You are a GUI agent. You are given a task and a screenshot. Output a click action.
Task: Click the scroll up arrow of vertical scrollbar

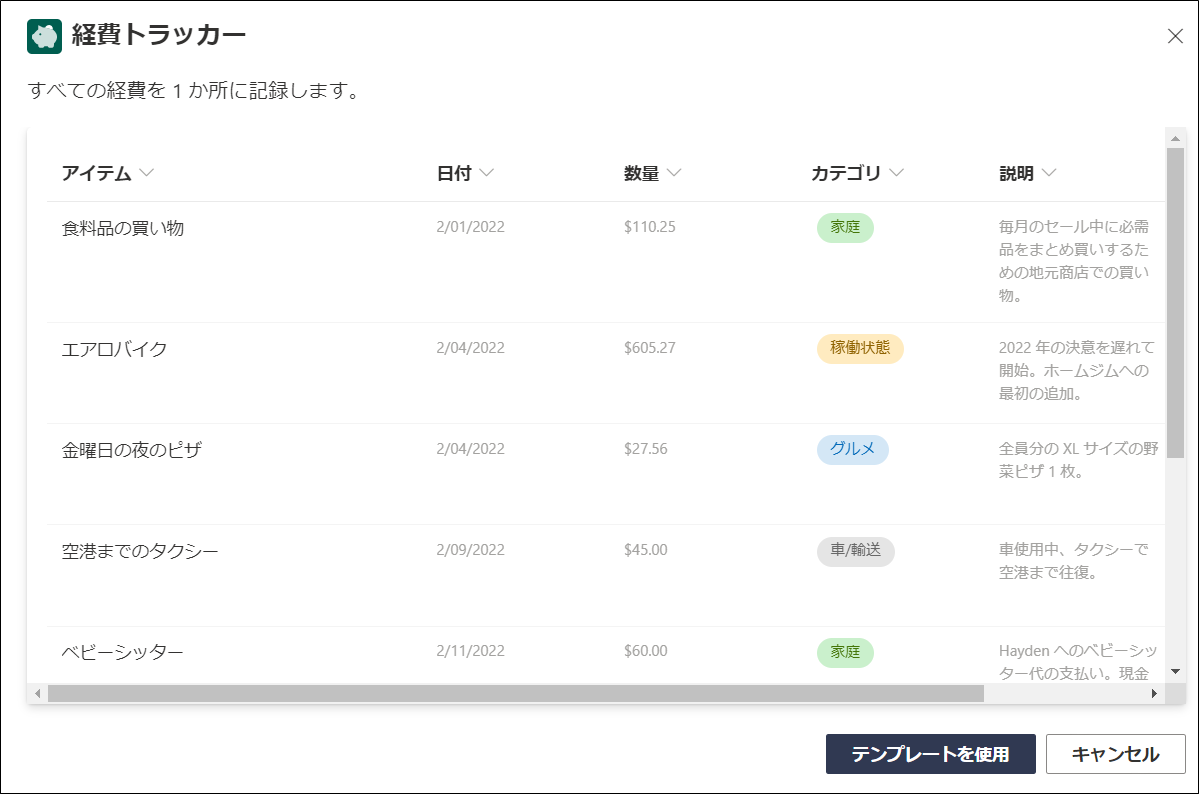pyautogui.click(x=1175, y=138)
